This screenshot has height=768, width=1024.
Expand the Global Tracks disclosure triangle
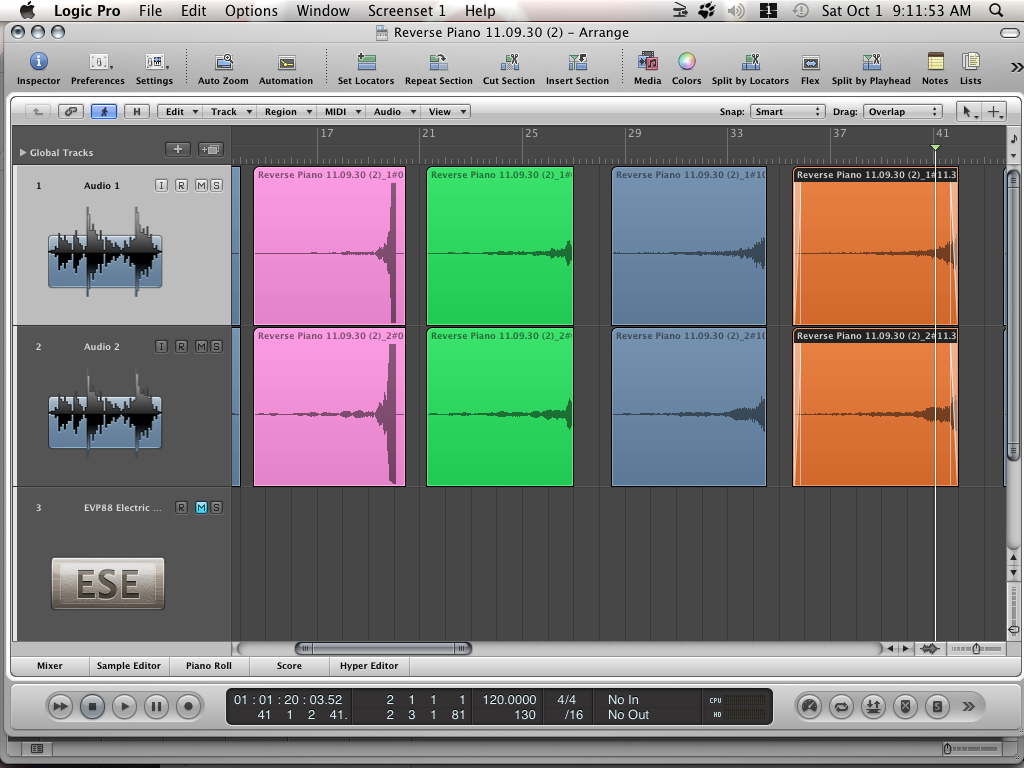pos(23,153)
